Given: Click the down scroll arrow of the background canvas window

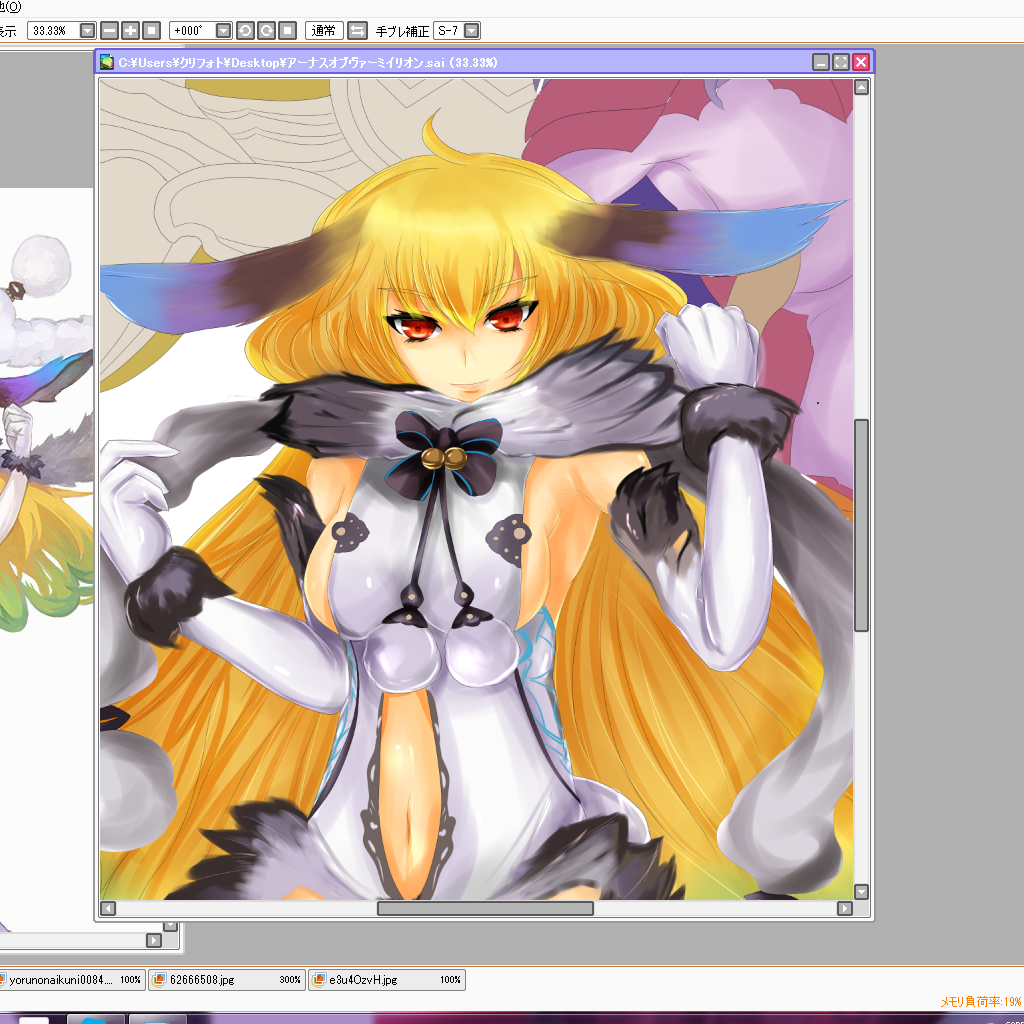Looking at the screenshot, I should tap(170, 925).
